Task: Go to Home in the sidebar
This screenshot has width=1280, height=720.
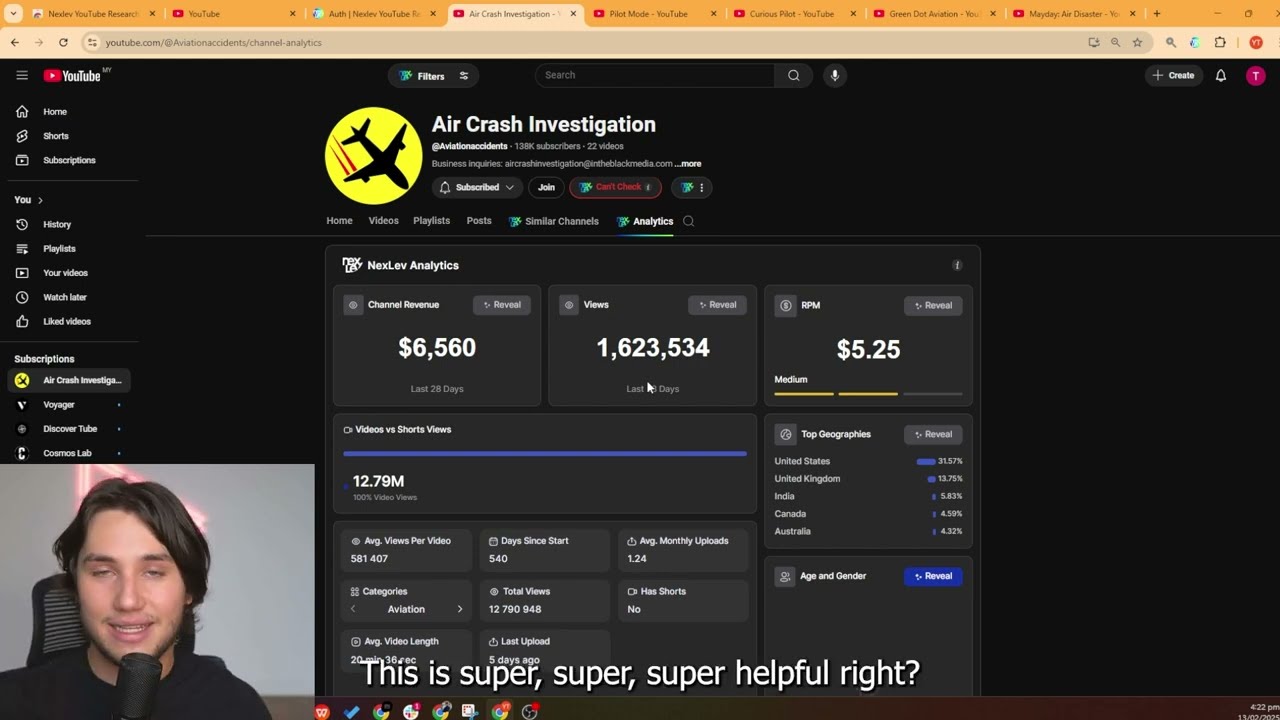Action: [x=69, y=112]
